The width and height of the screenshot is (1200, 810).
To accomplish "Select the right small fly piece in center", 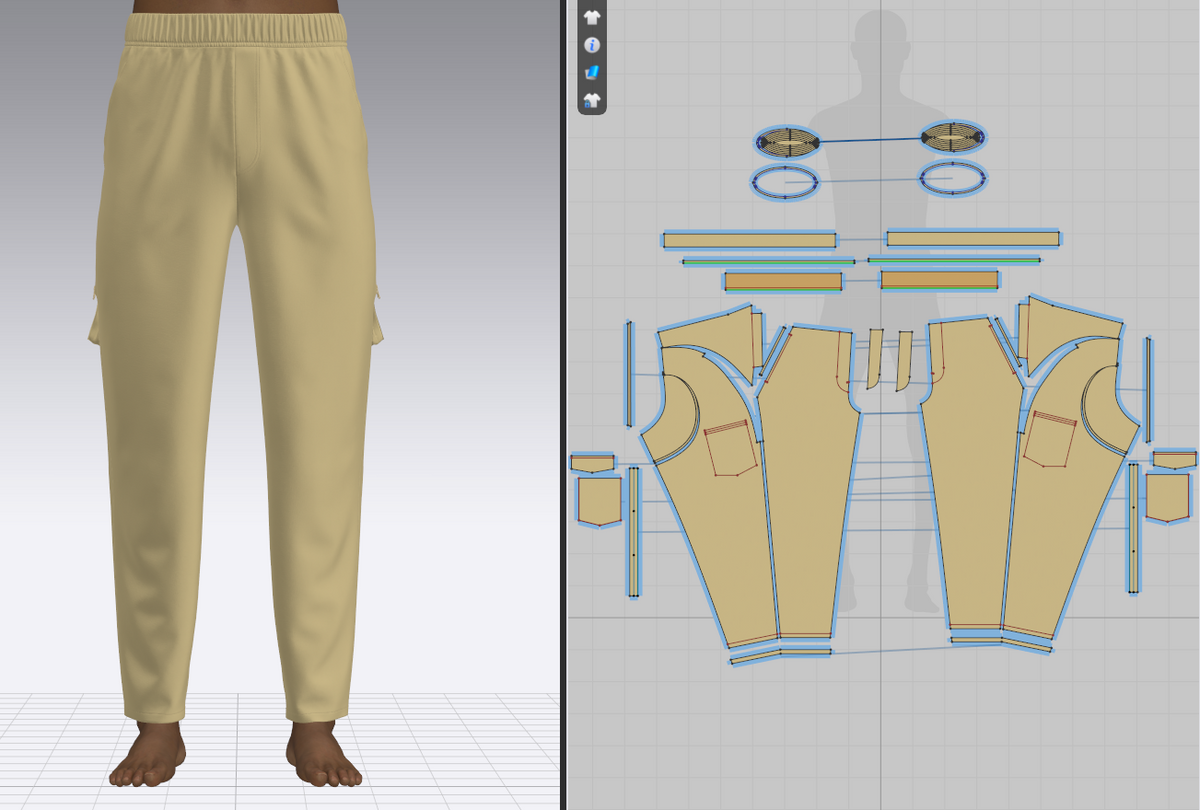I will point(904,360).
